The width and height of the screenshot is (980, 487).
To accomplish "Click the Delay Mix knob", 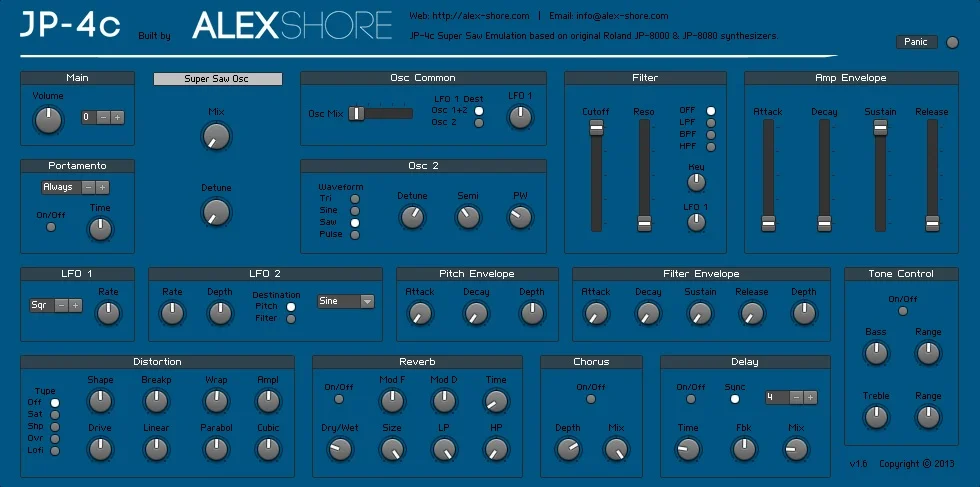I will point(796,449).
